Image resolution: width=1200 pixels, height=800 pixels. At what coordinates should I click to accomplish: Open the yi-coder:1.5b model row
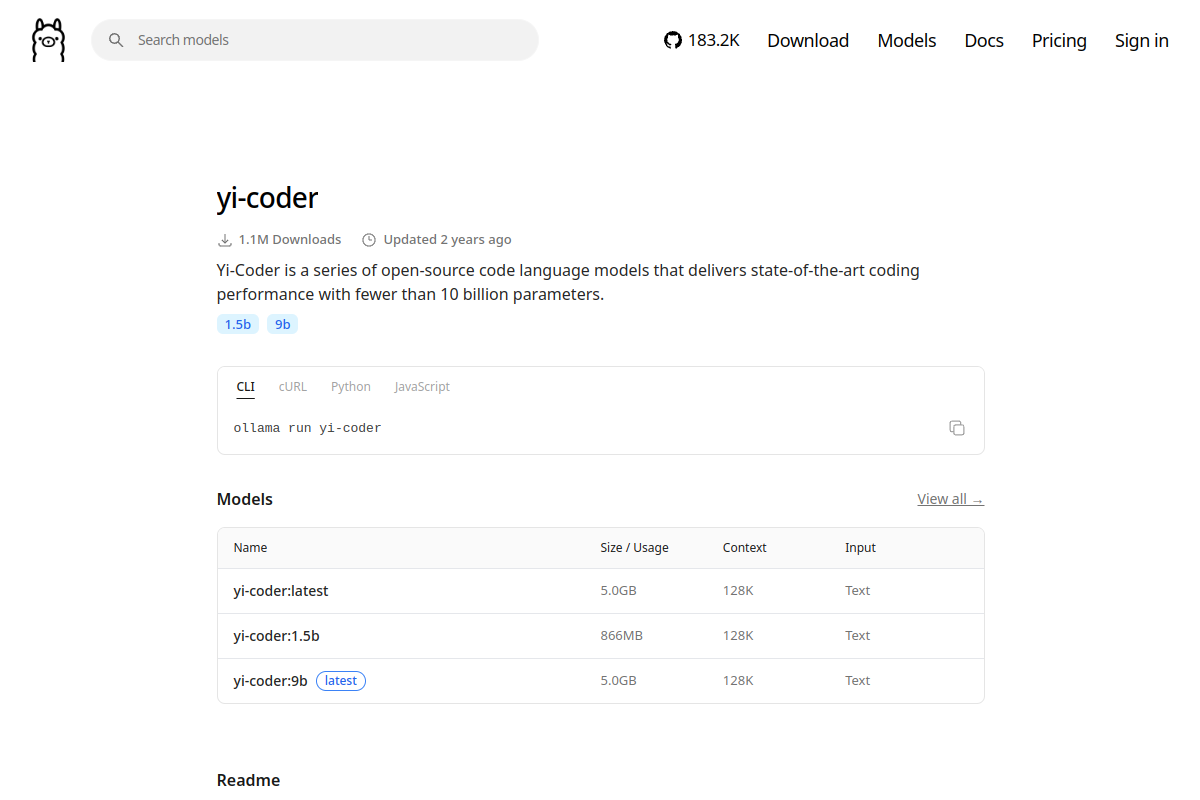[x=601, y=636]
